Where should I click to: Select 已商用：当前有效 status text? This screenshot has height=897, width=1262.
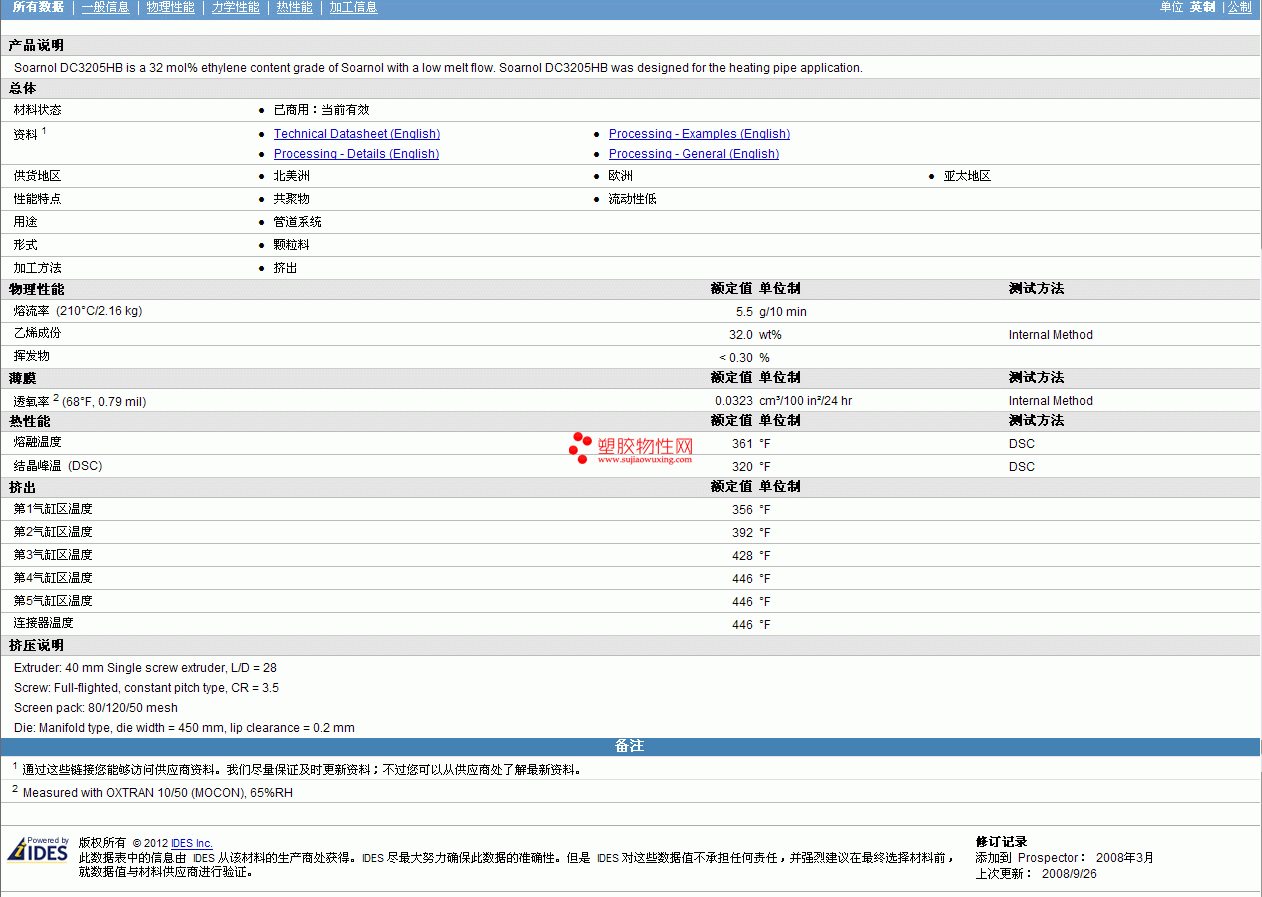tap(321, 110)
